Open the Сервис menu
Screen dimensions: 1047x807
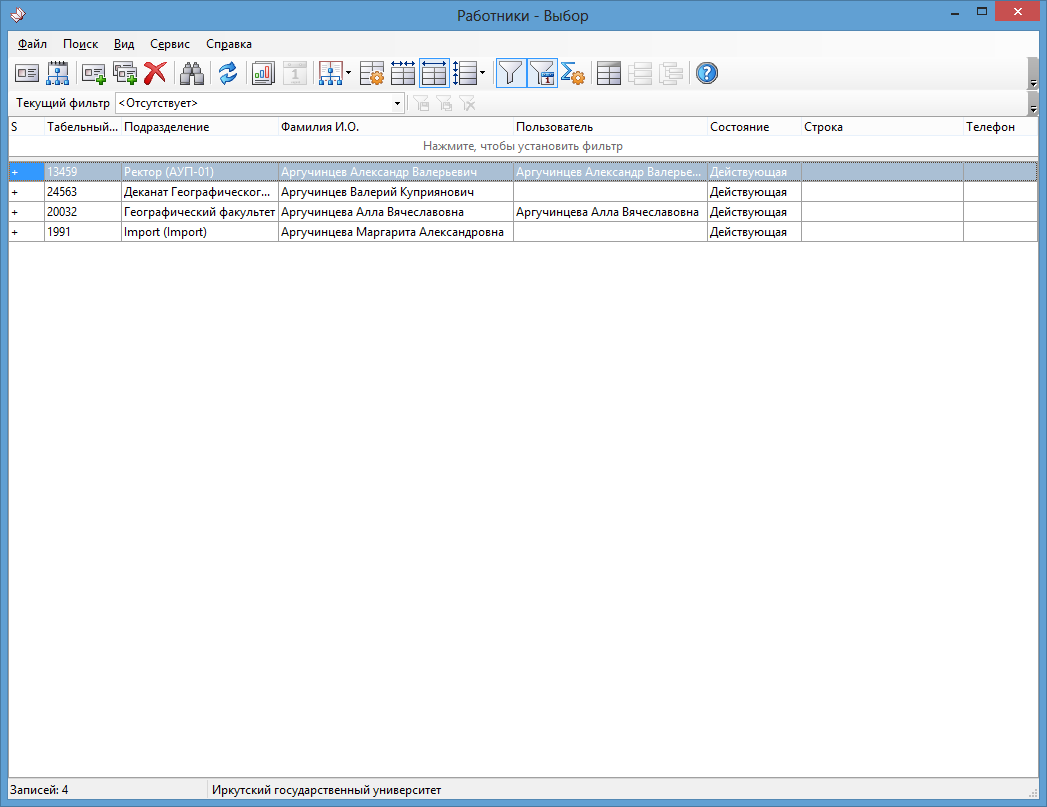(170, 44)
